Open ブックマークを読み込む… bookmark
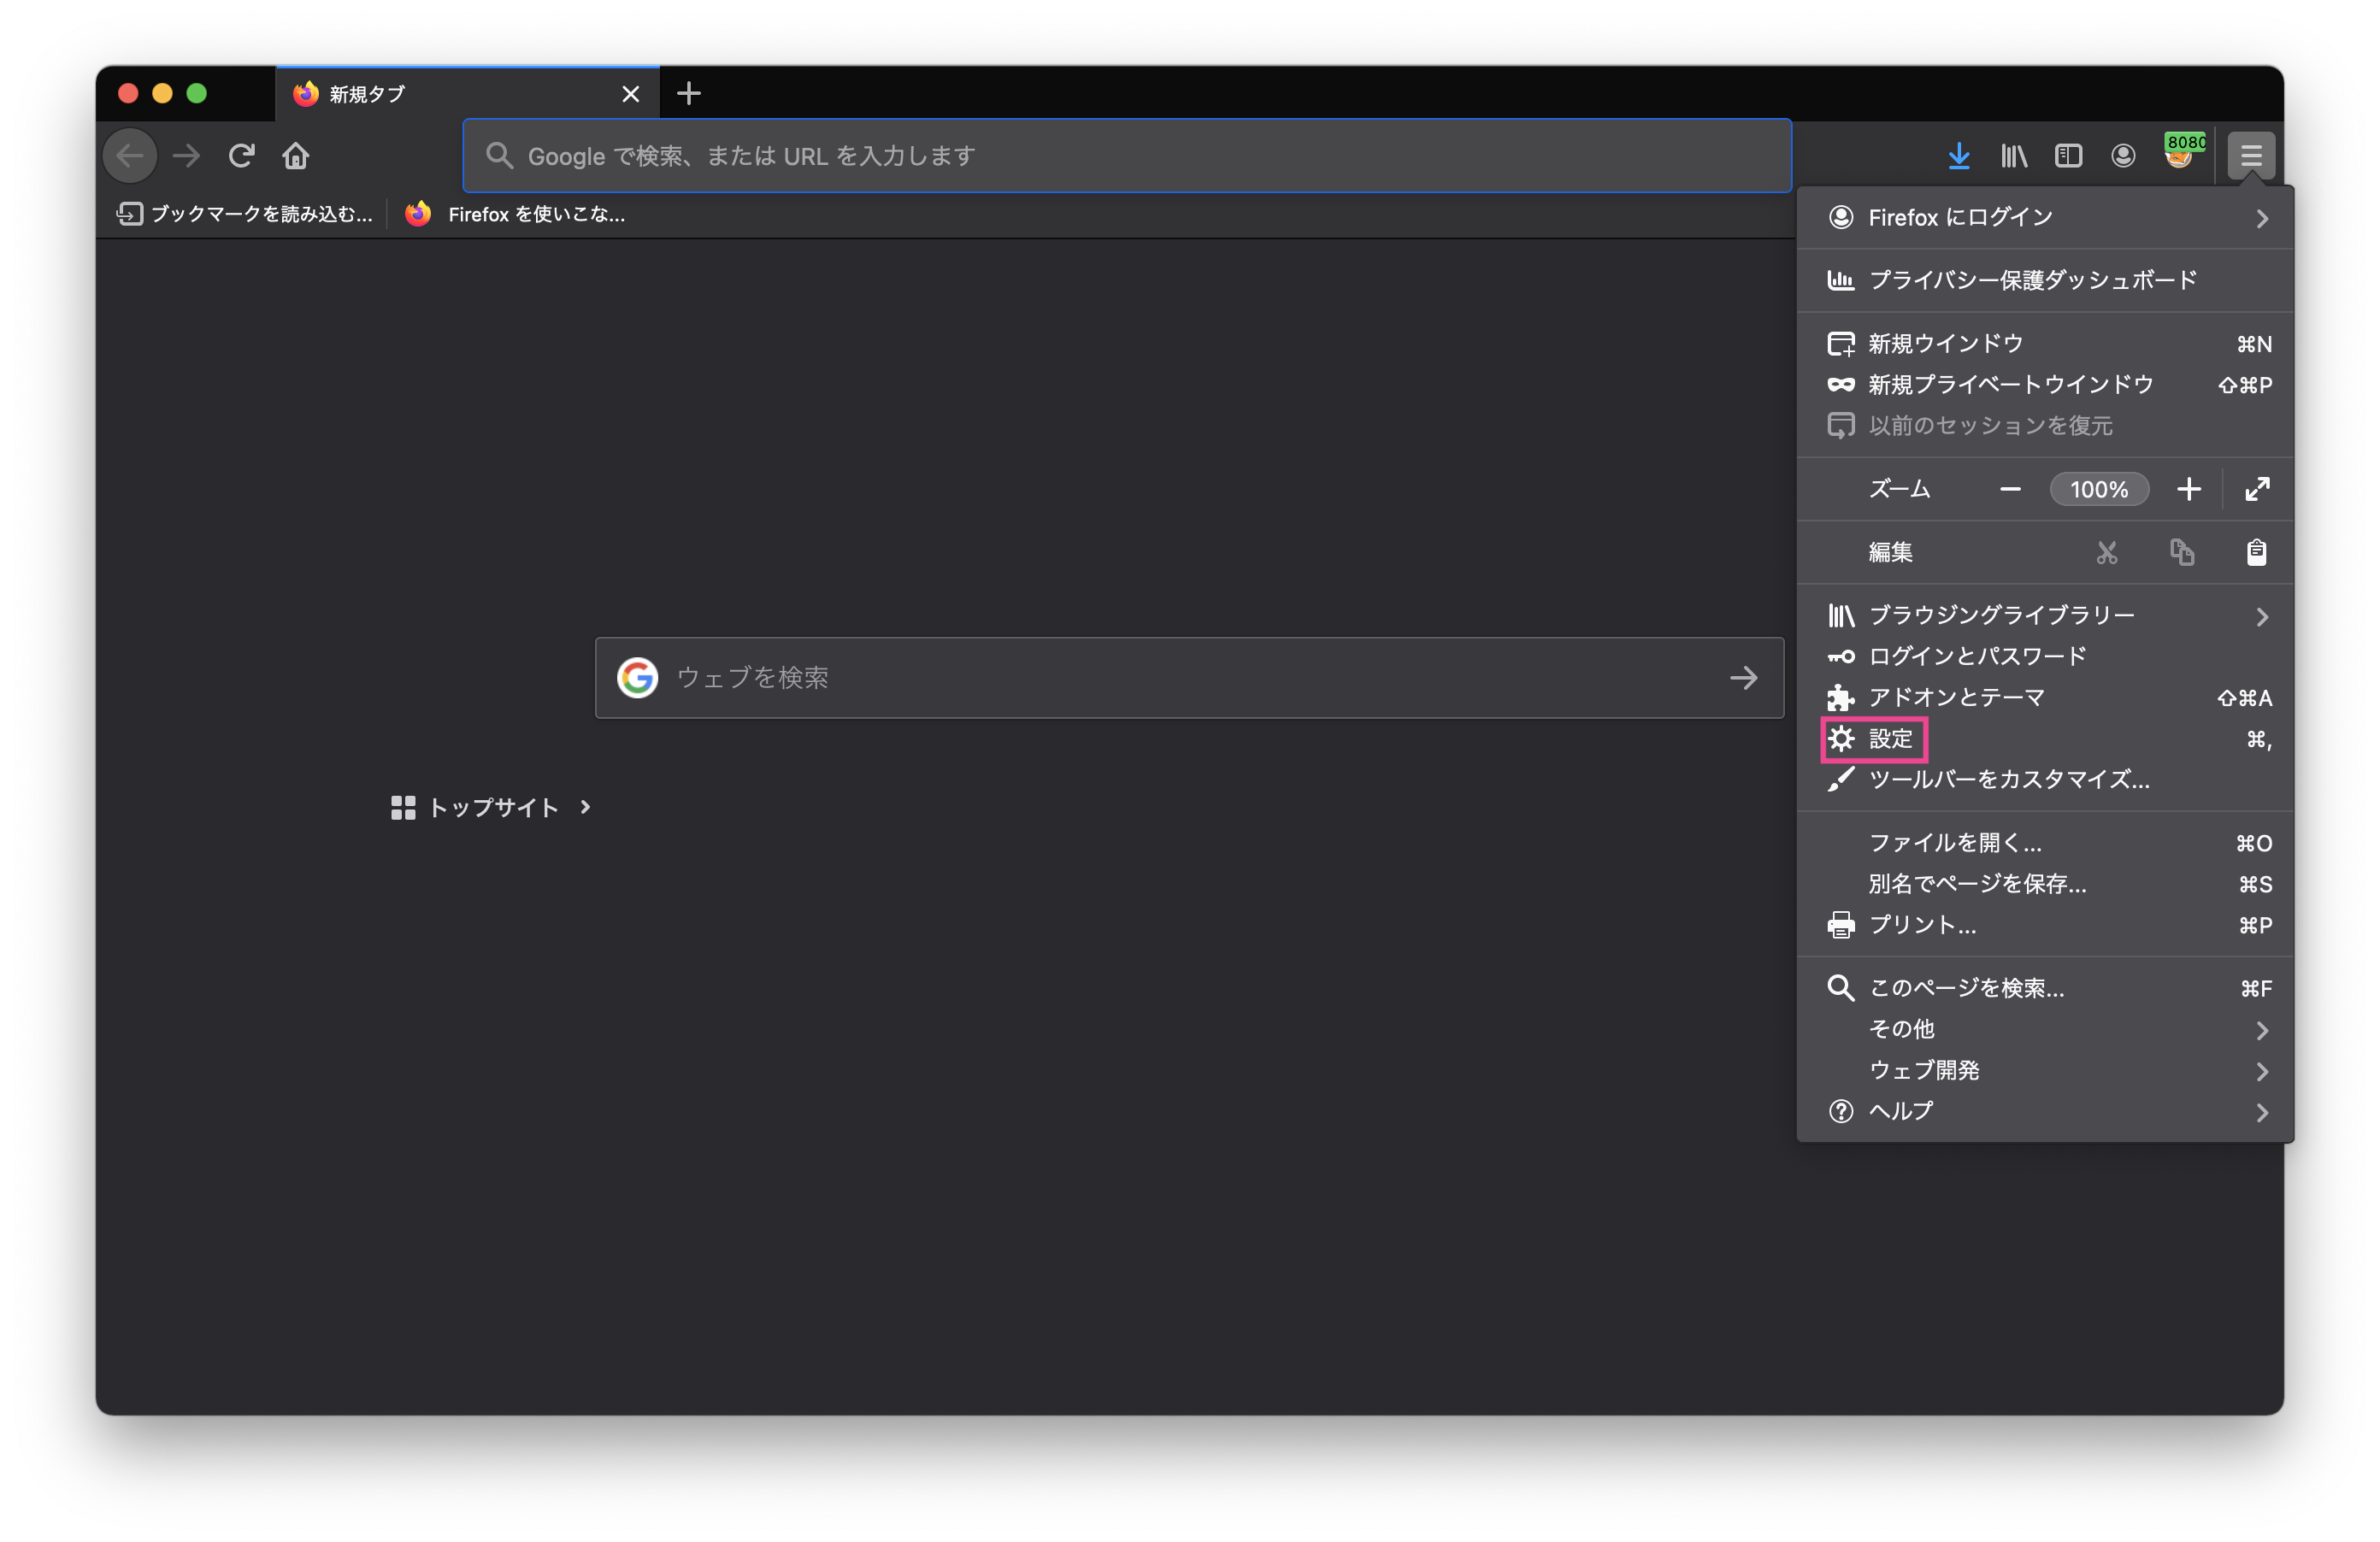 [x=245, y=214]
